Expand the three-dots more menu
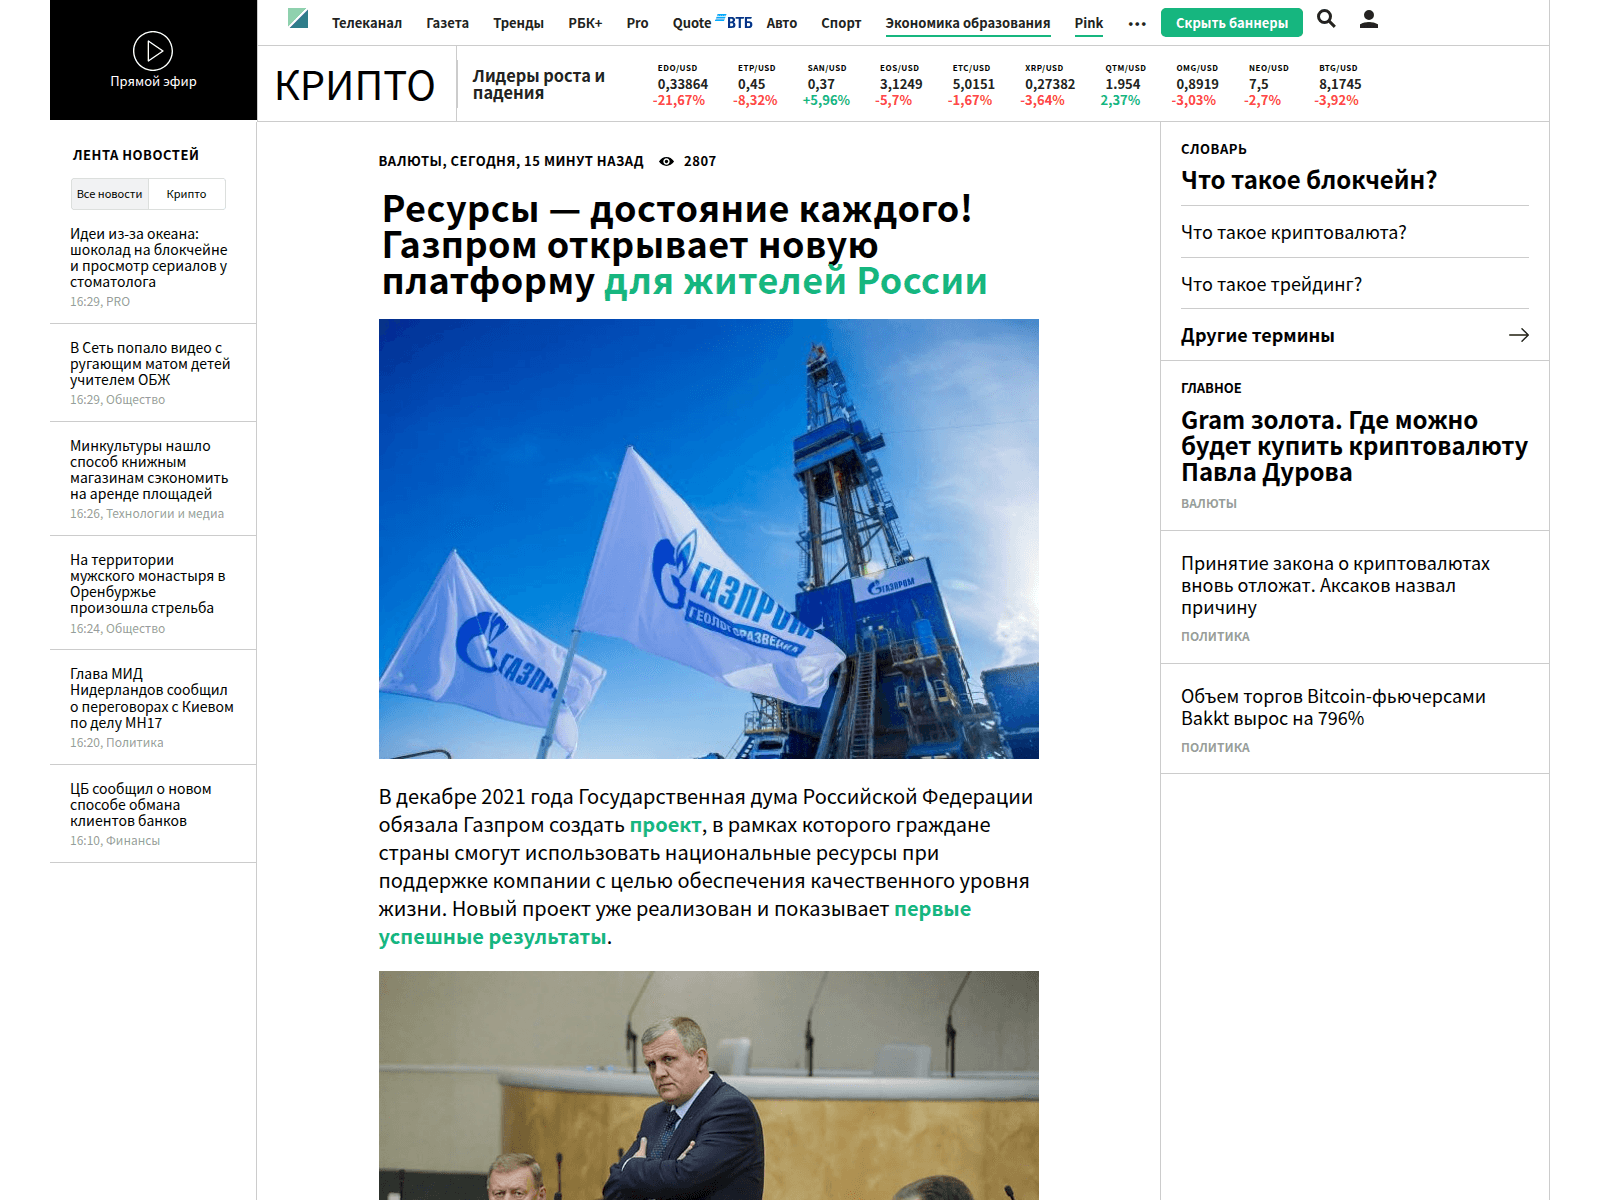The width and height of the screenshot is (1600, 1200). click(x=1137, y=24)
